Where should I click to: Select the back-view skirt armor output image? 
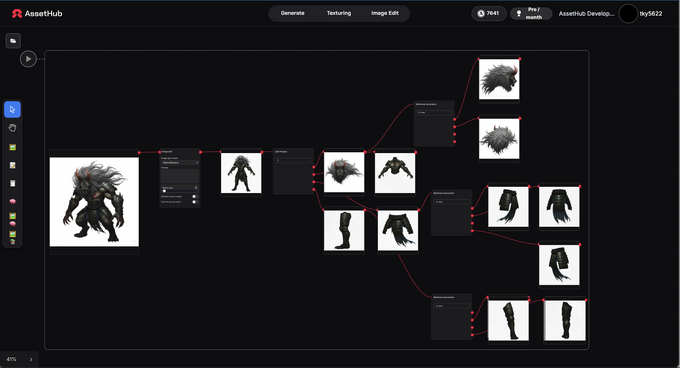(559, 207)
